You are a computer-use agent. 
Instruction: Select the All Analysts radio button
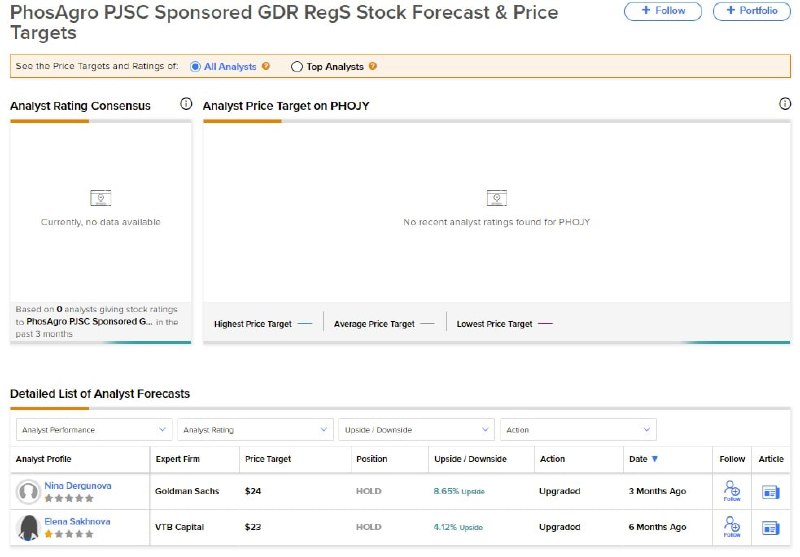point(195,67)
